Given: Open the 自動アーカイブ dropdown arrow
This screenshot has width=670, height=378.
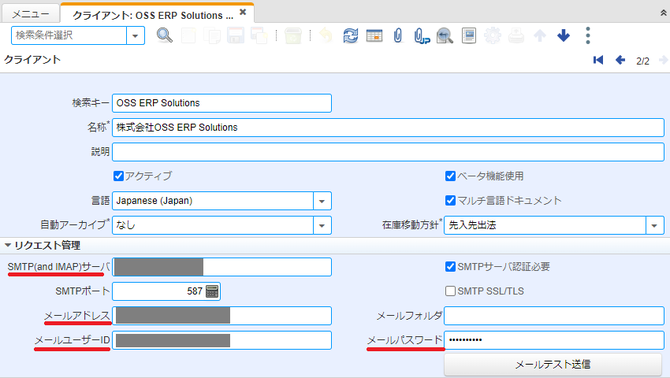Looking at the screenshot, I should (x=322, y=225).
